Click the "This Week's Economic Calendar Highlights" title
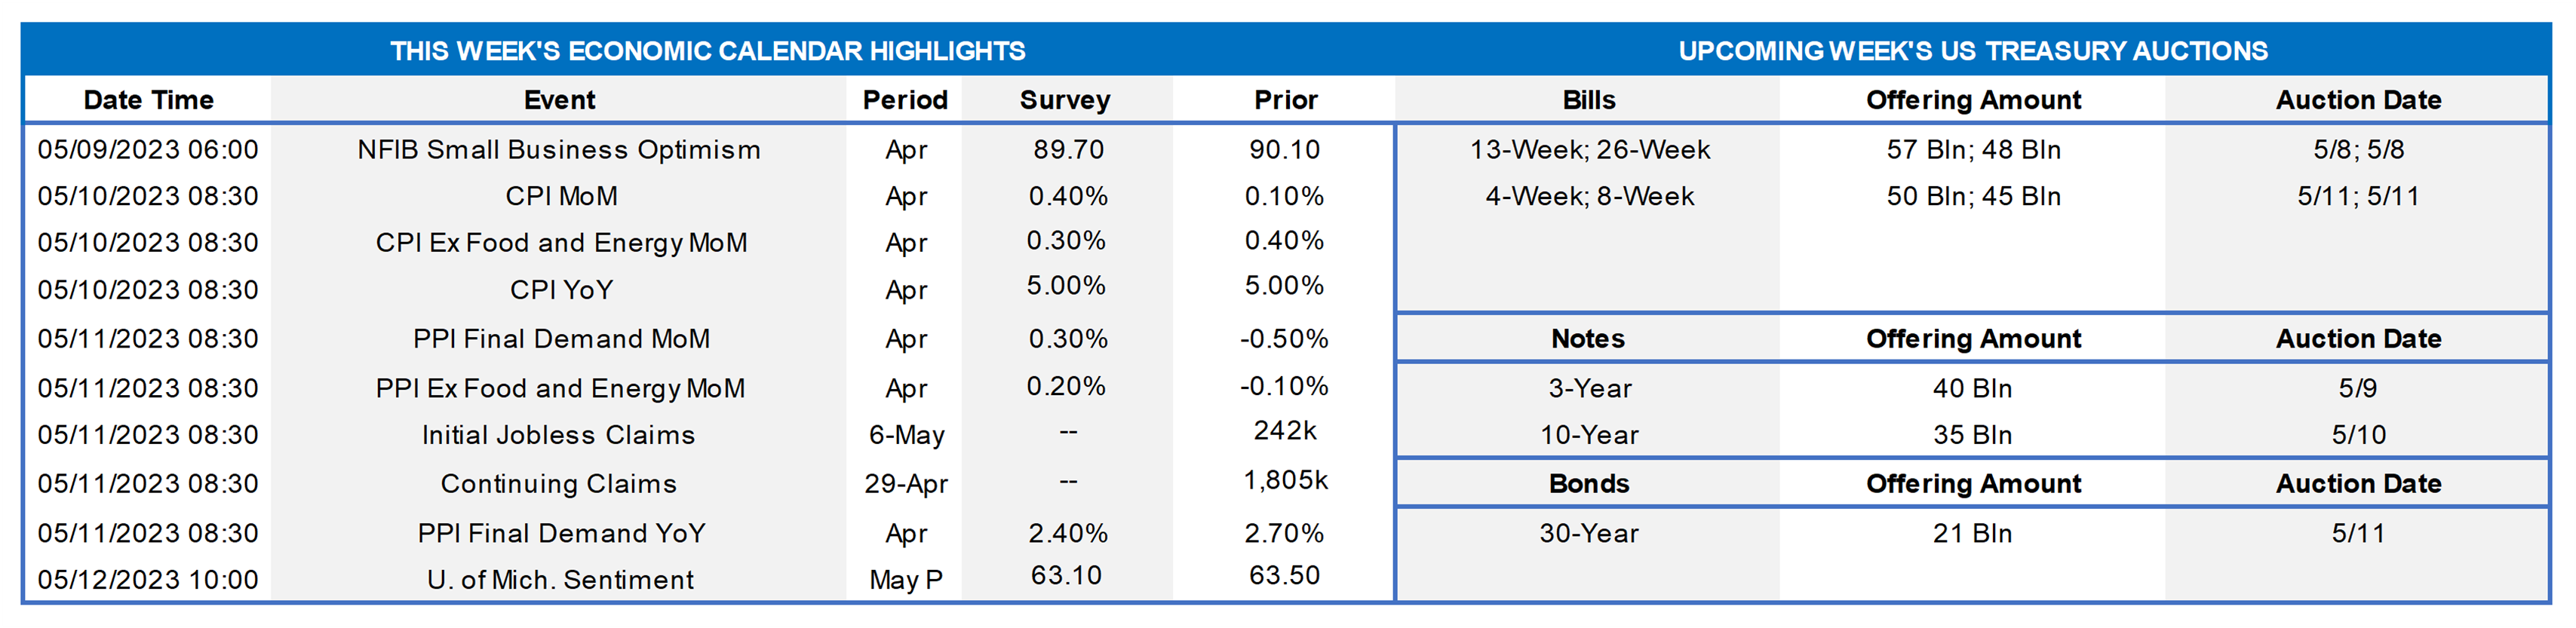This screenshot has height=628, width=2576. tap(707, 51)
